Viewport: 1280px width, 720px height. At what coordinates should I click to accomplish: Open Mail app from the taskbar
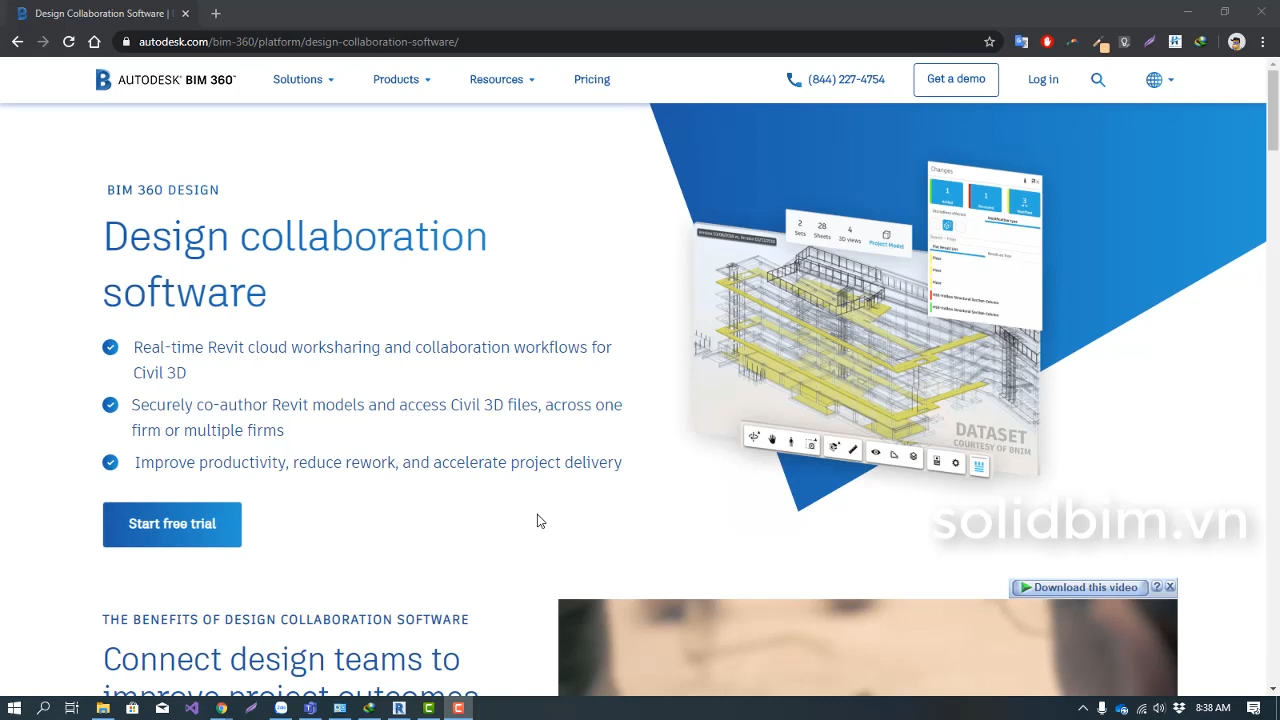click(x=162, y=708)
